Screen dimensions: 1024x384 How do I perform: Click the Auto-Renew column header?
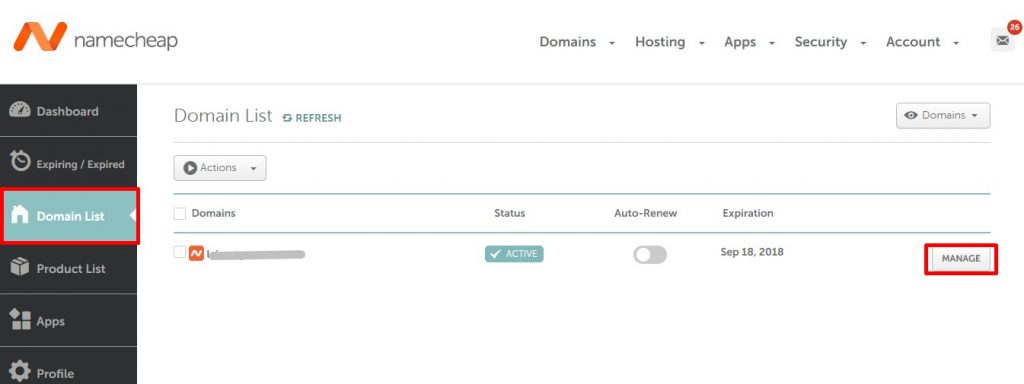click(x=645, y=213)
